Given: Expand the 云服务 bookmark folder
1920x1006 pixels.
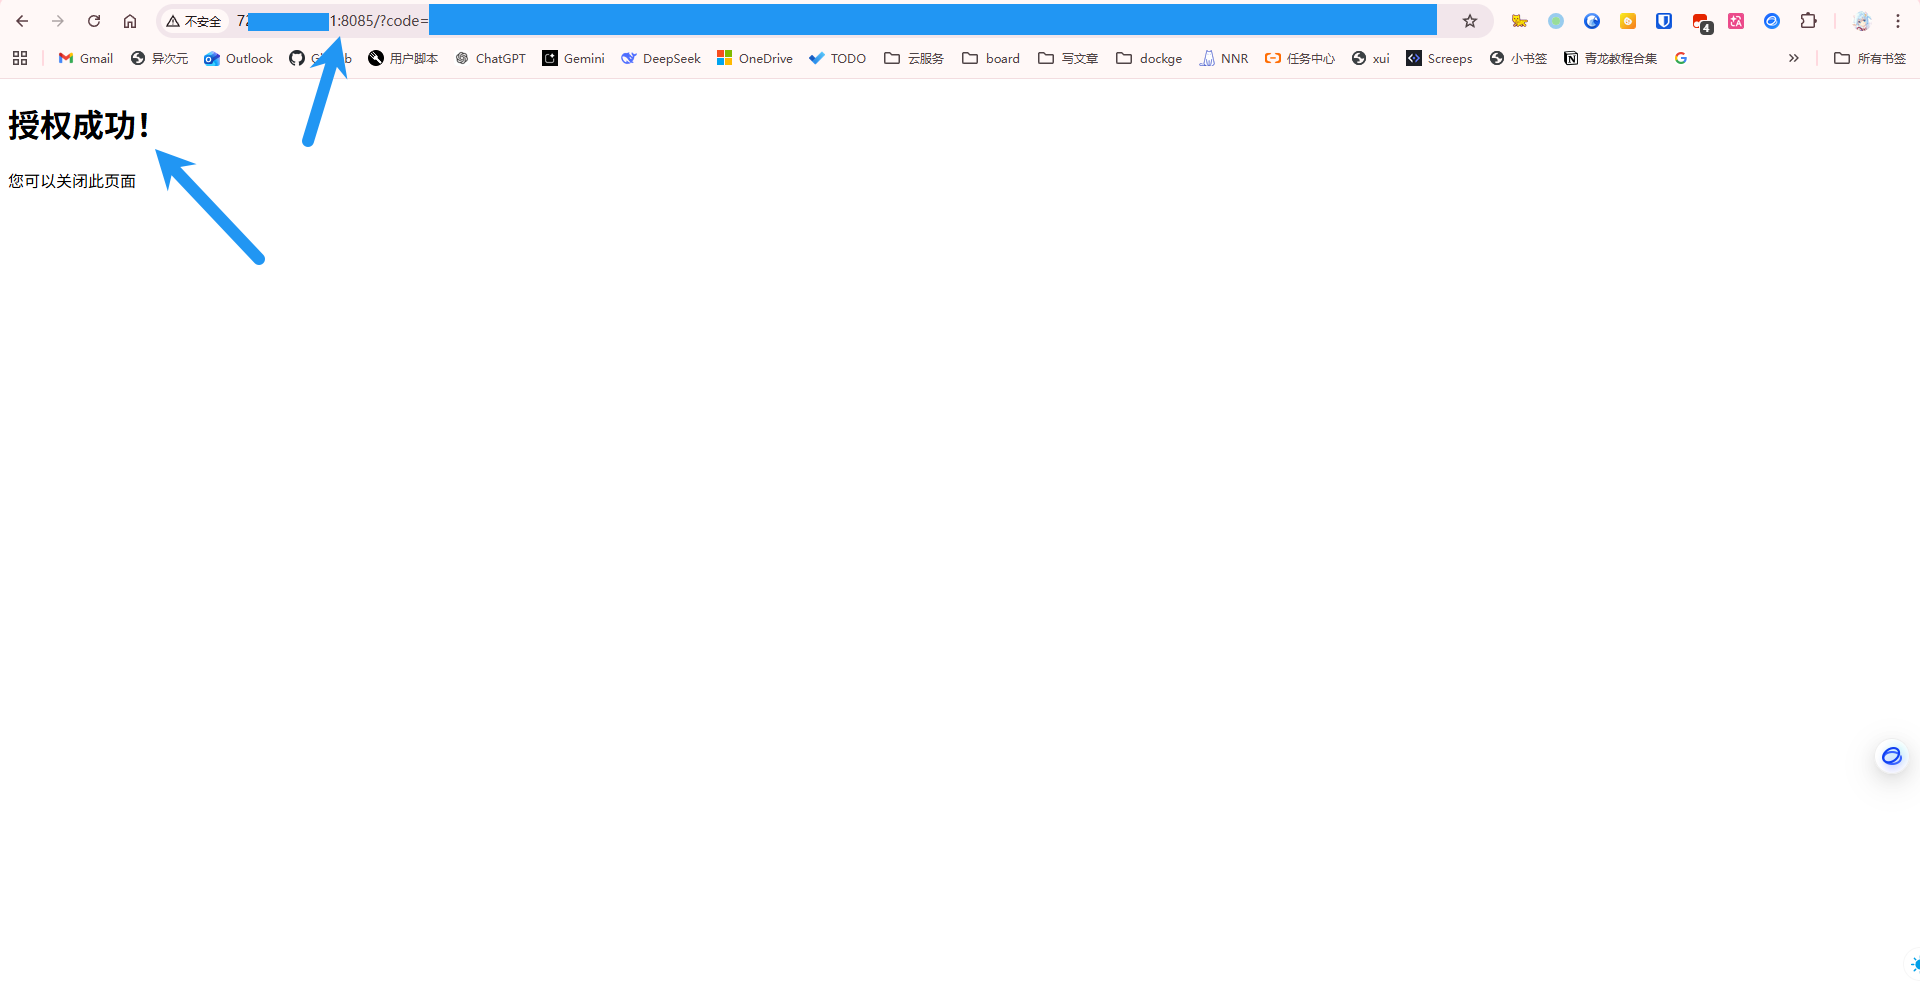Looking at the screenshot, I should coord(914,58).
